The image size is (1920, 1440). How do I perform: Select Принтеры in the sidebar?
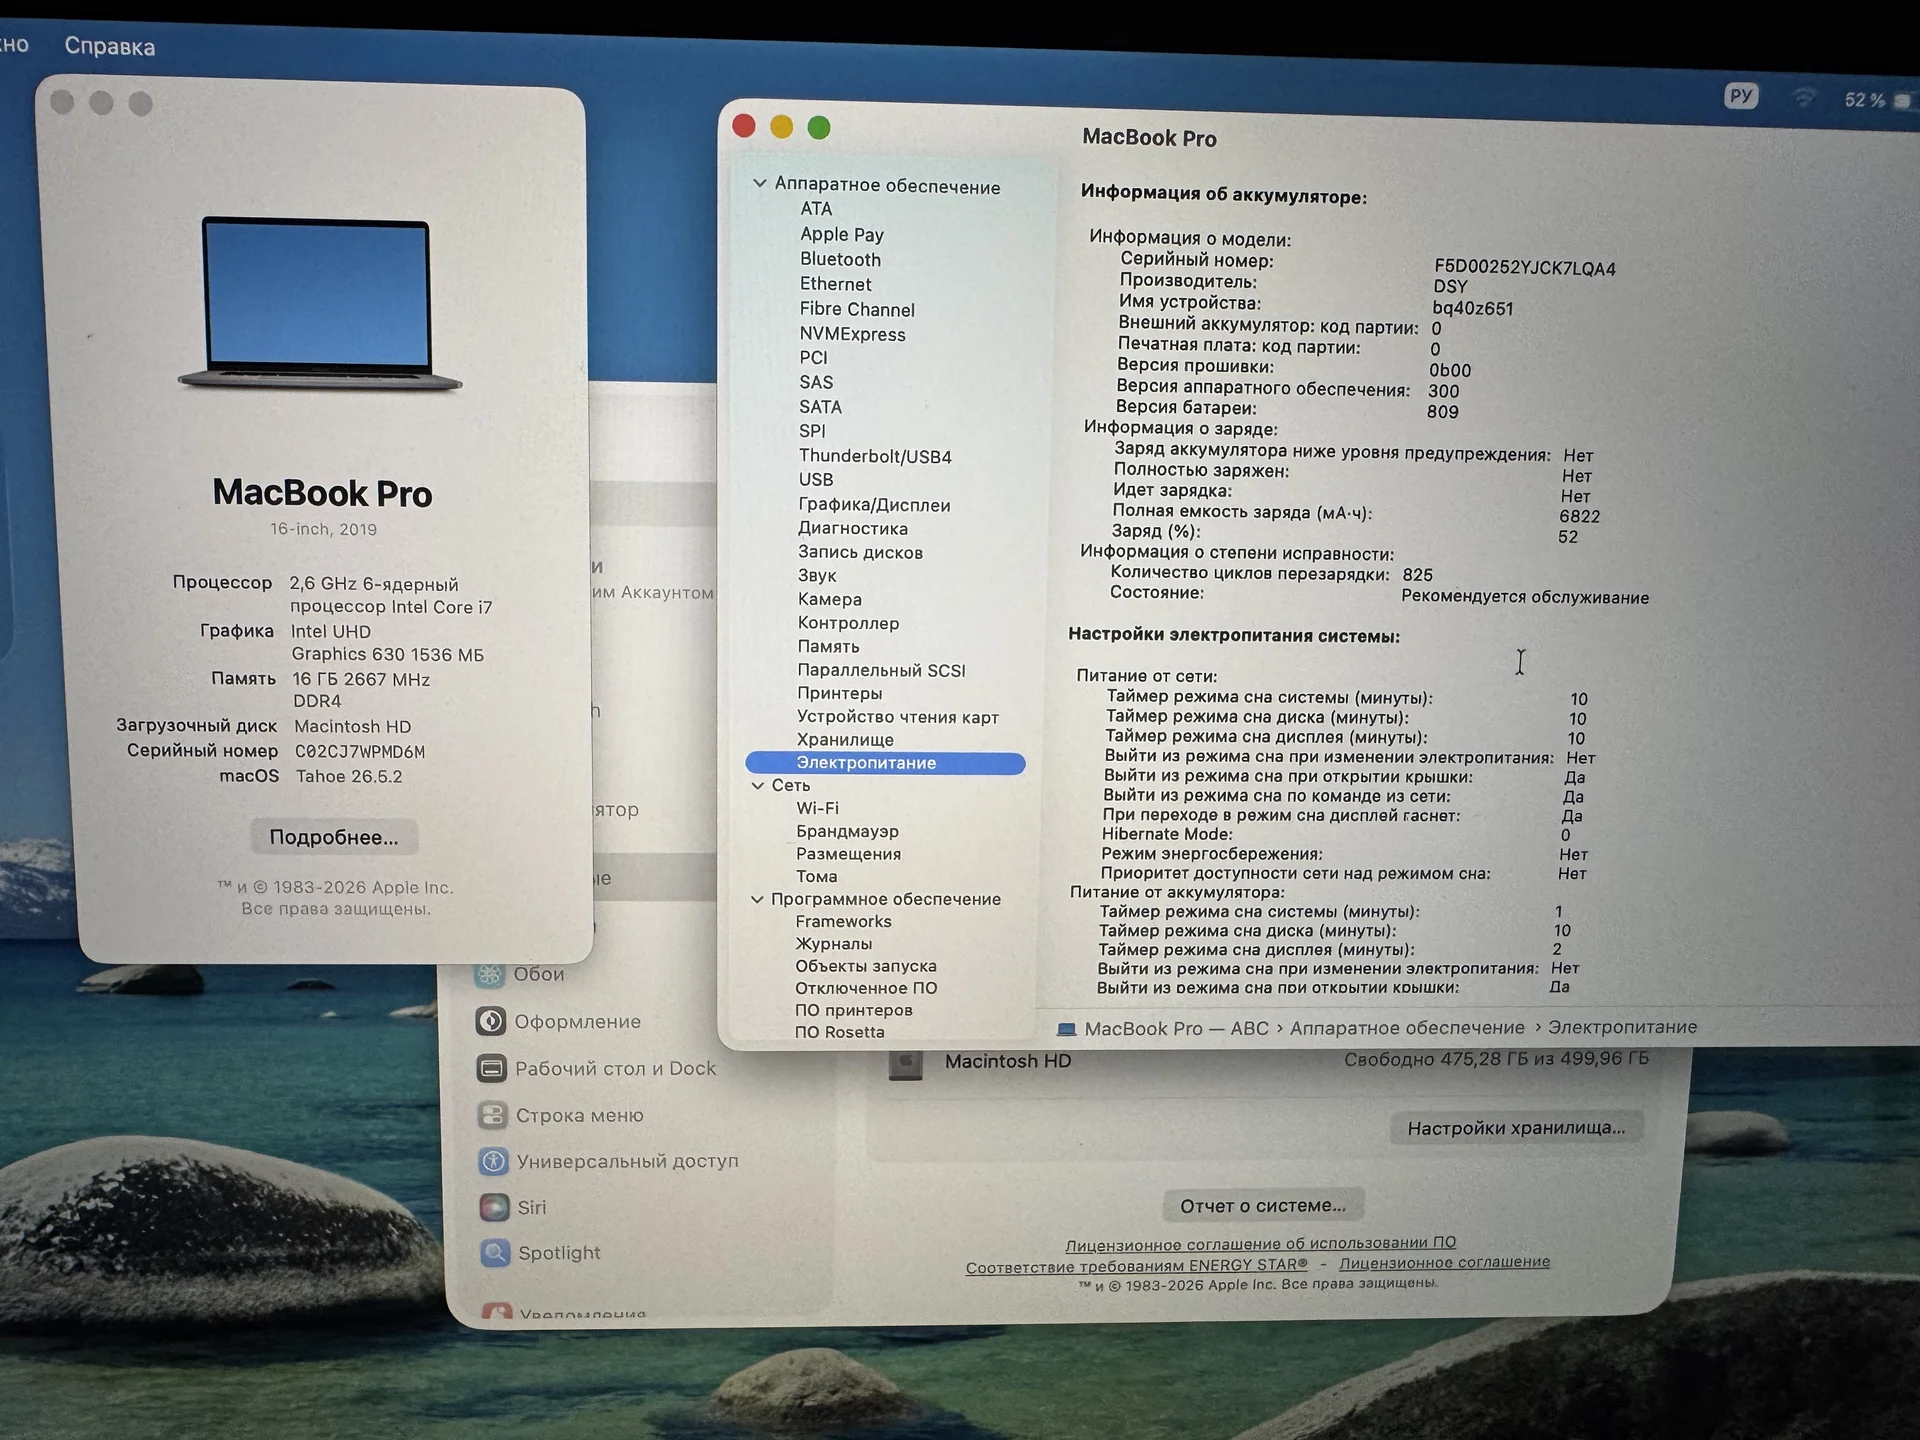click(840, 694)
